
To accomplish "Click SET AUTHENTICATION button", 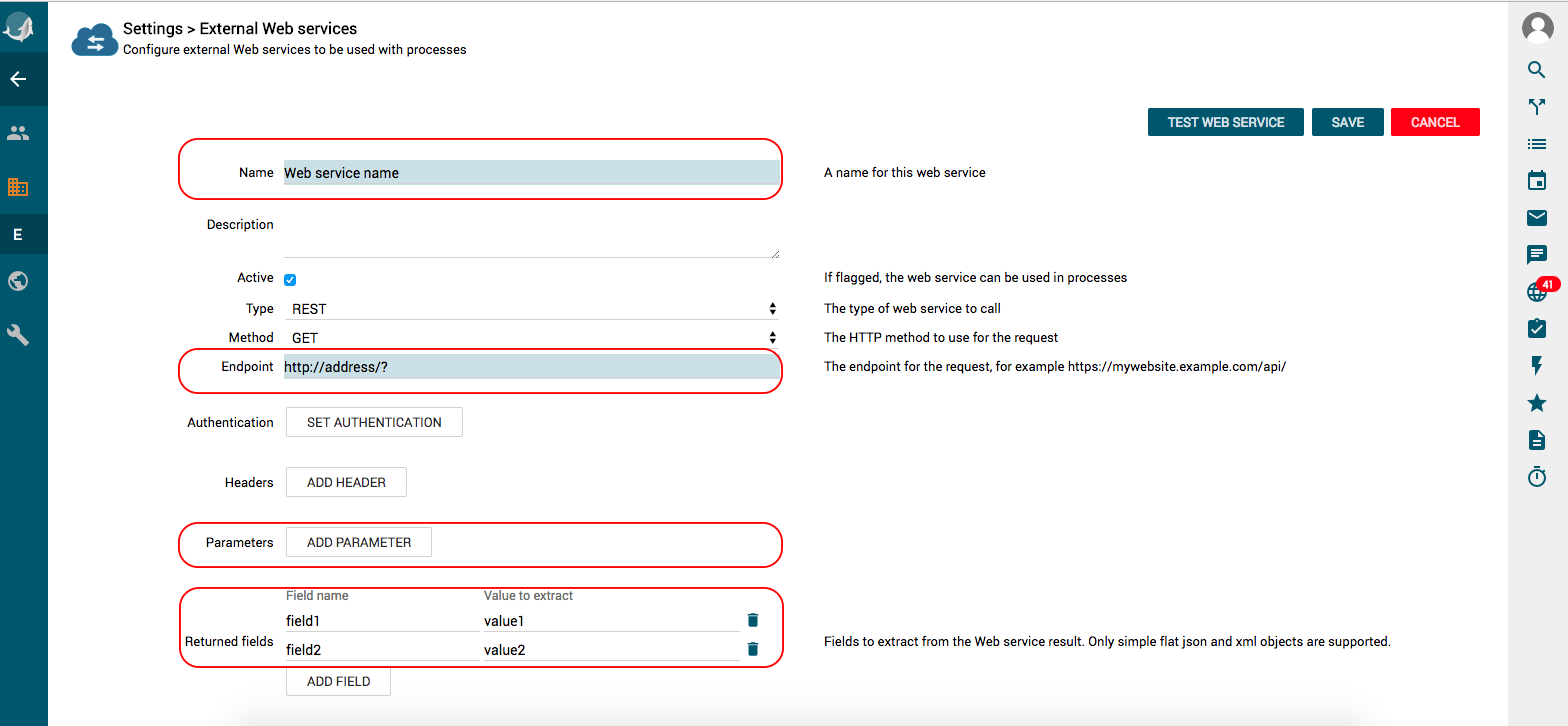I will (x=374, y=422).
